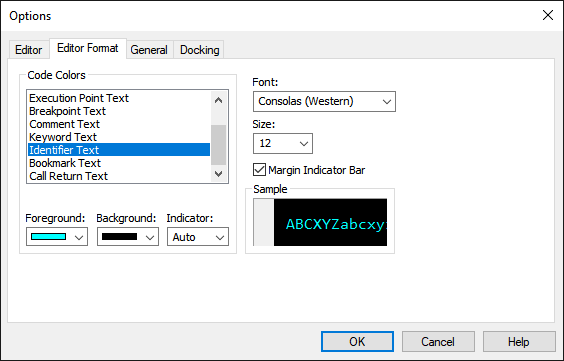Open the Indicator dropdown set to Auto
Screen dimensions: 564x361
(x=198, y=237)
